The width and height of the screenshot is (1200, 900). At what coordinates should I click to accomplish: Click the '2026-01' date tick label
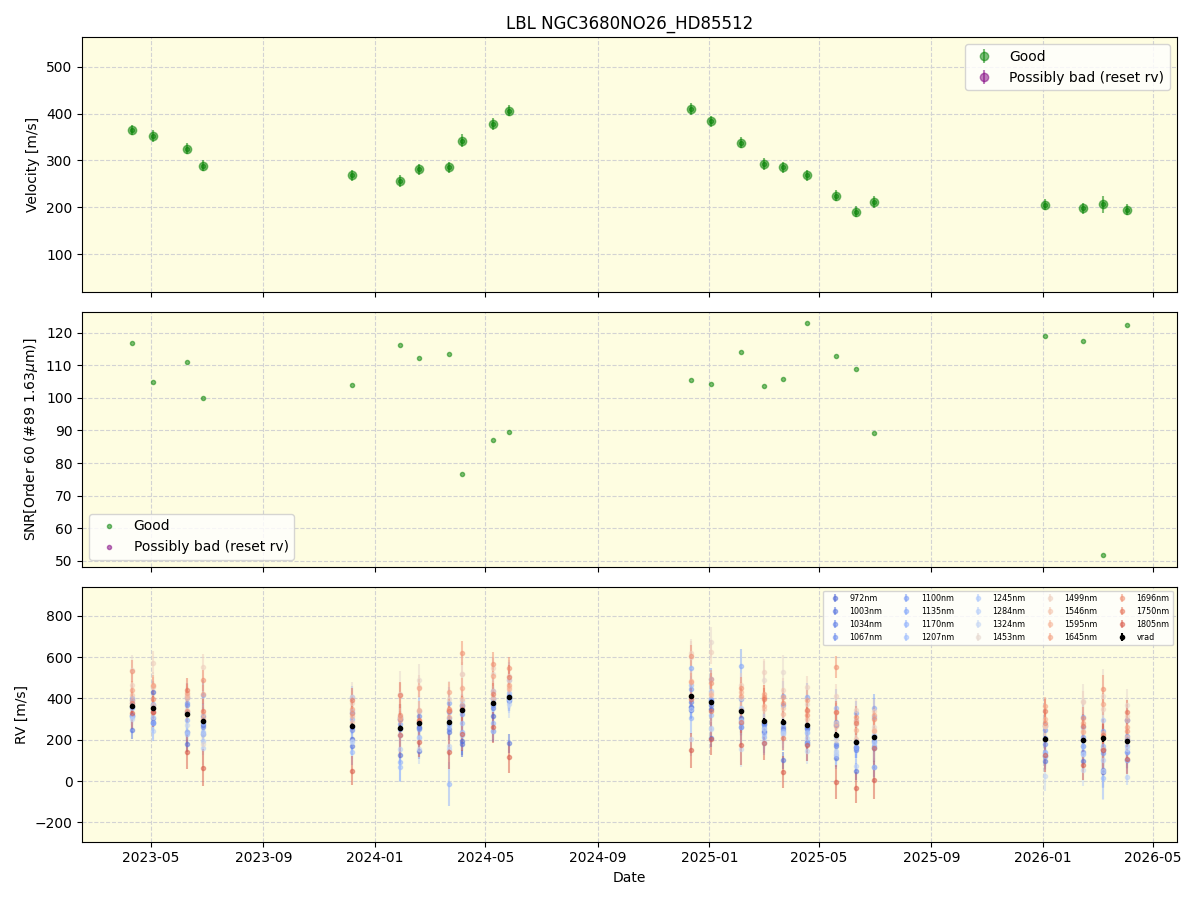[x=1043, y=857]
